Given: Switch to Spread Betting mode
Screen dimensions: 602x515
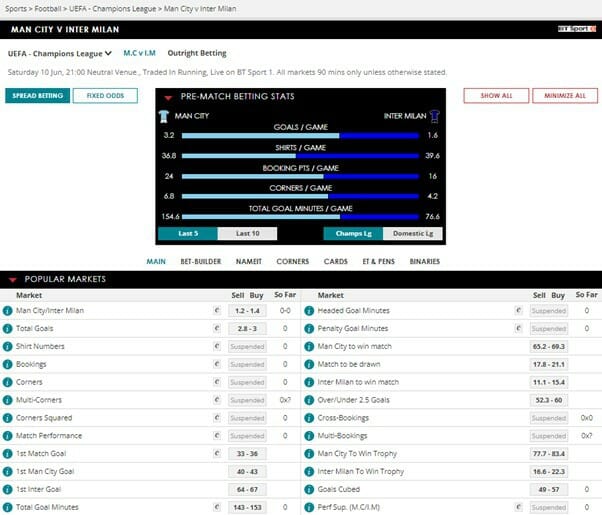Looking at the screenshot, I should click(38, 96).
